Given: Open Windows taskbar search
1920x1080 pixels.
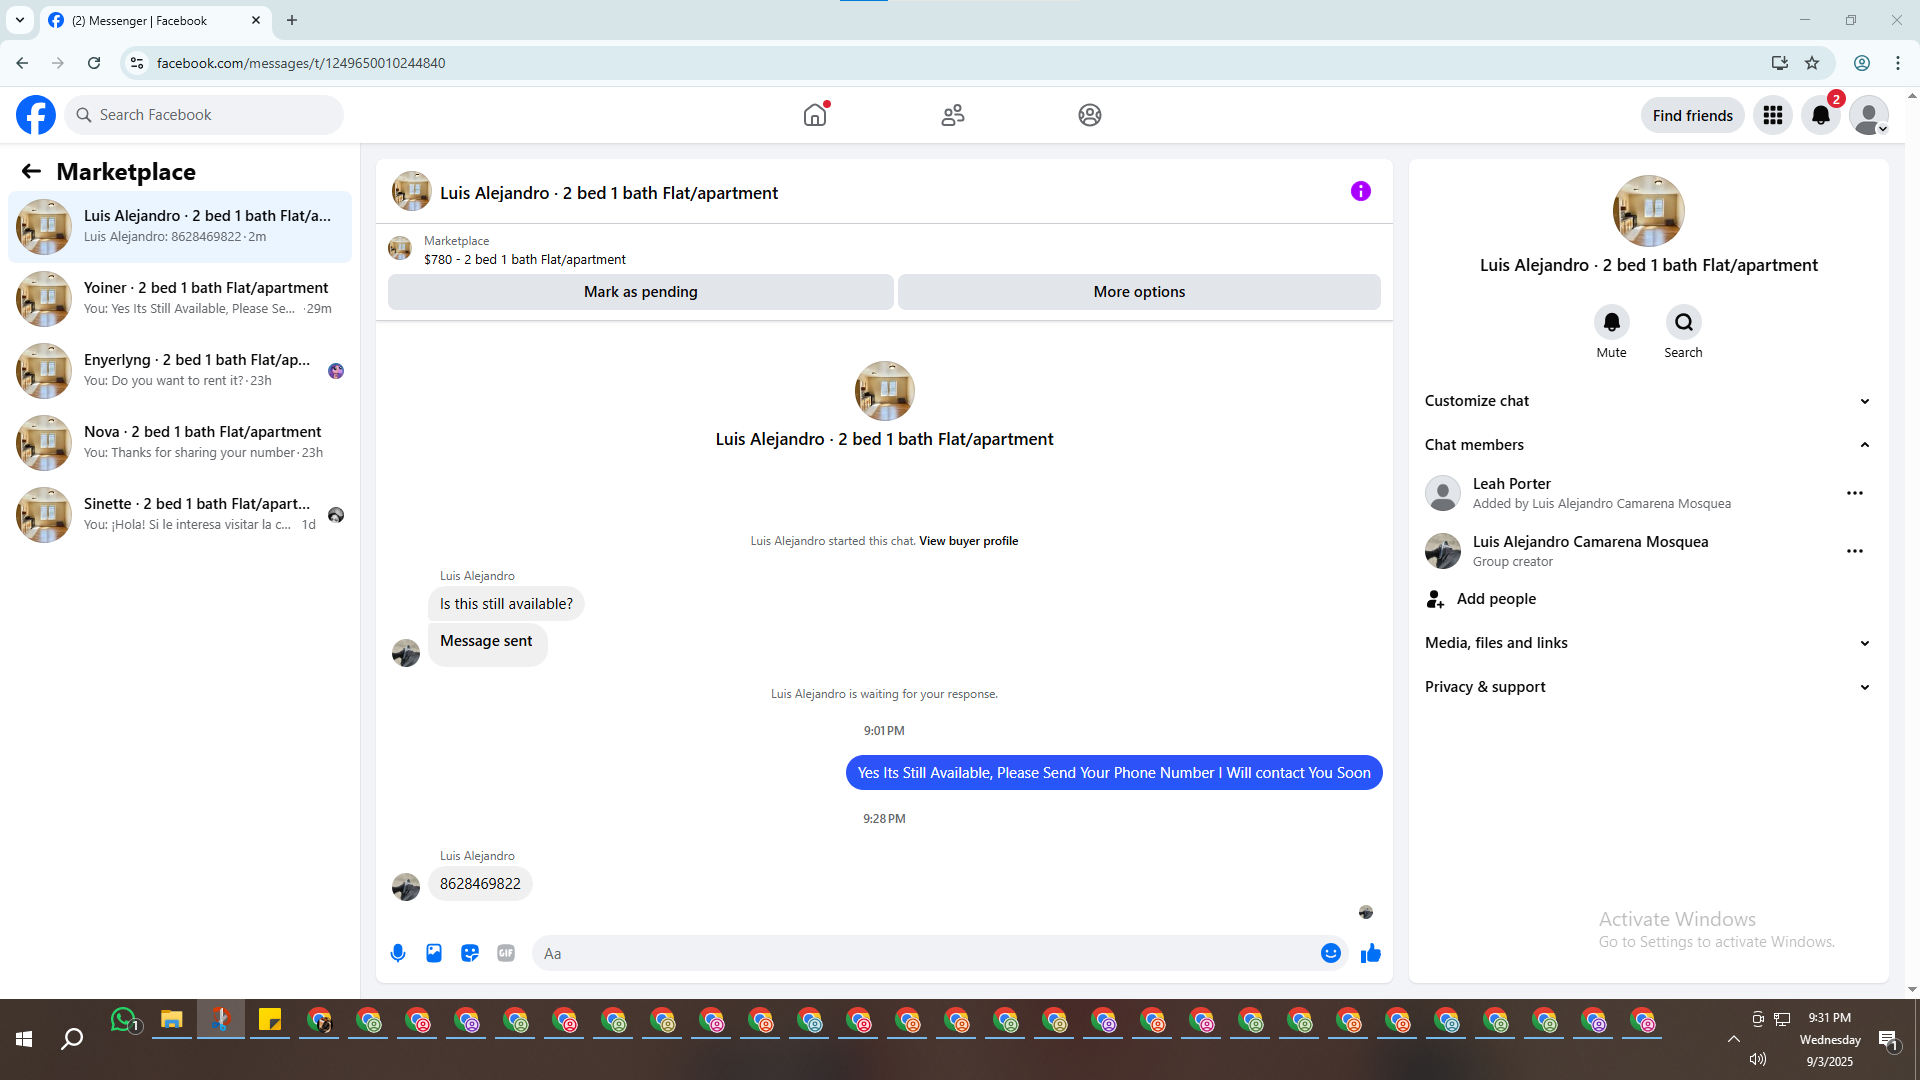Looking at the screenshot, I should [x=72, y=1039].
